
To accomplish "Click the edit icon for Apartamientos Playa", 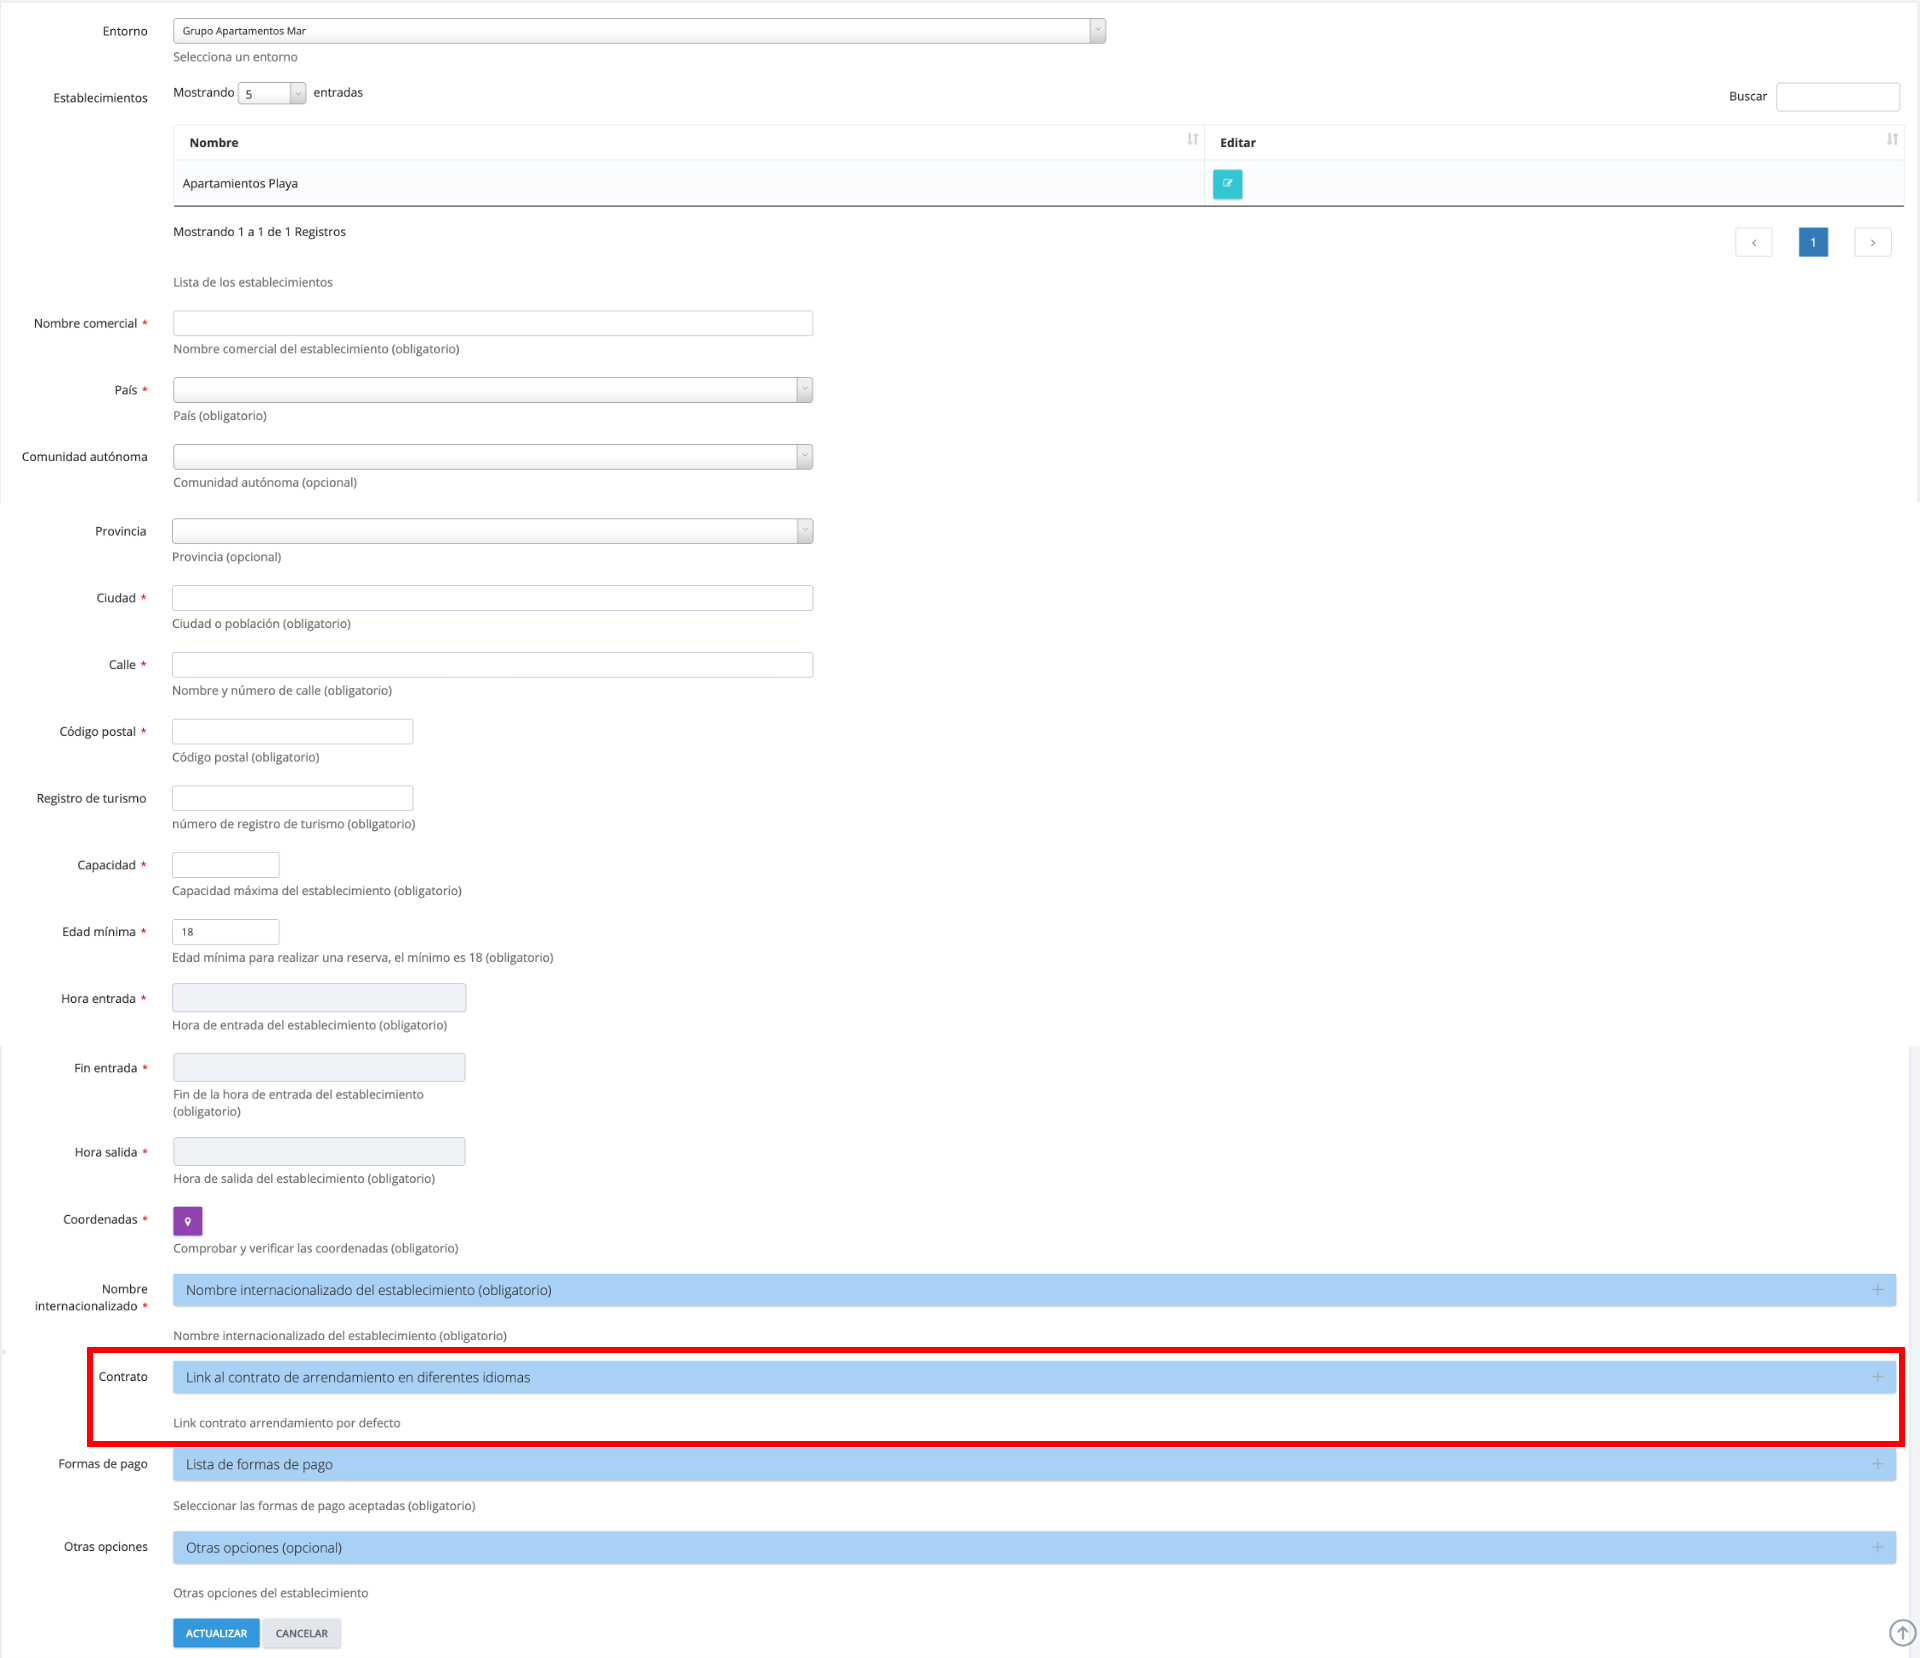I will (x=1227, y=184).
